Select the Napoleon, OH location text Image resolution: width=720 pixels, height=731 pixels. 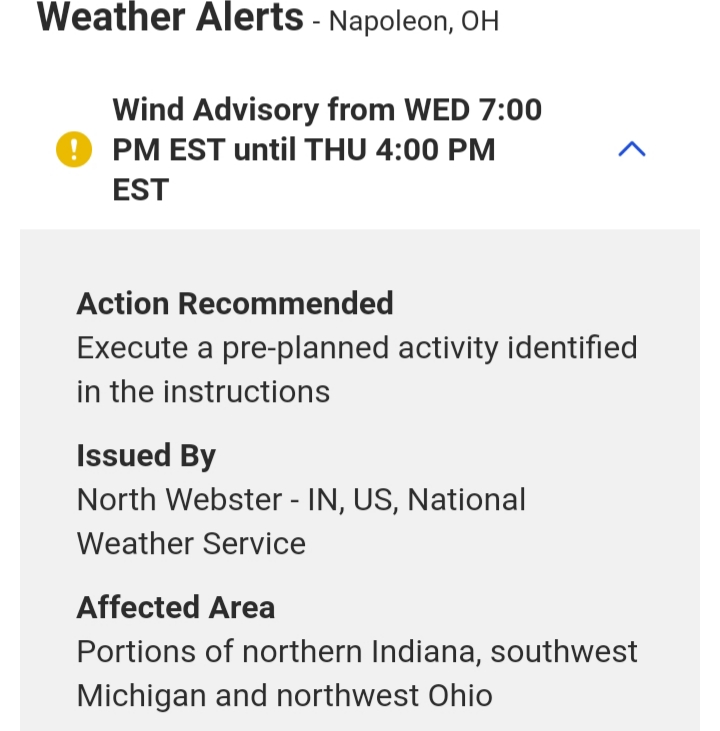point(413,20)
